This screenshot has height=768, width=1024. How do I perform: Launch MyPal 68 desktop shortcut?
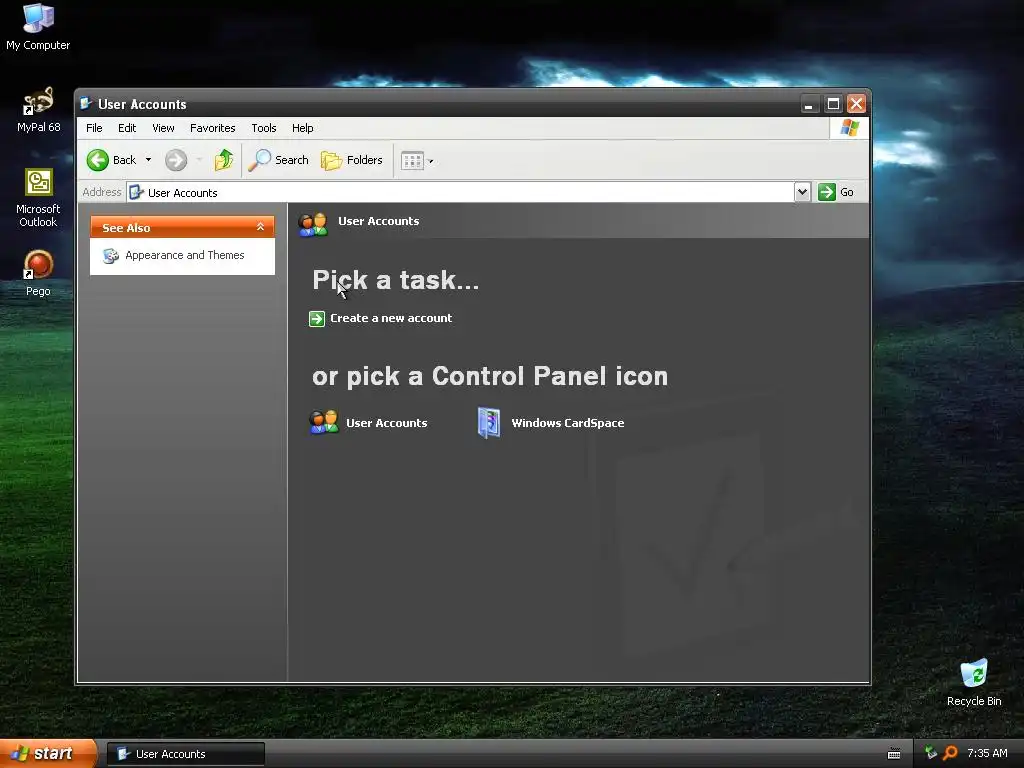(x=38, y=110)
